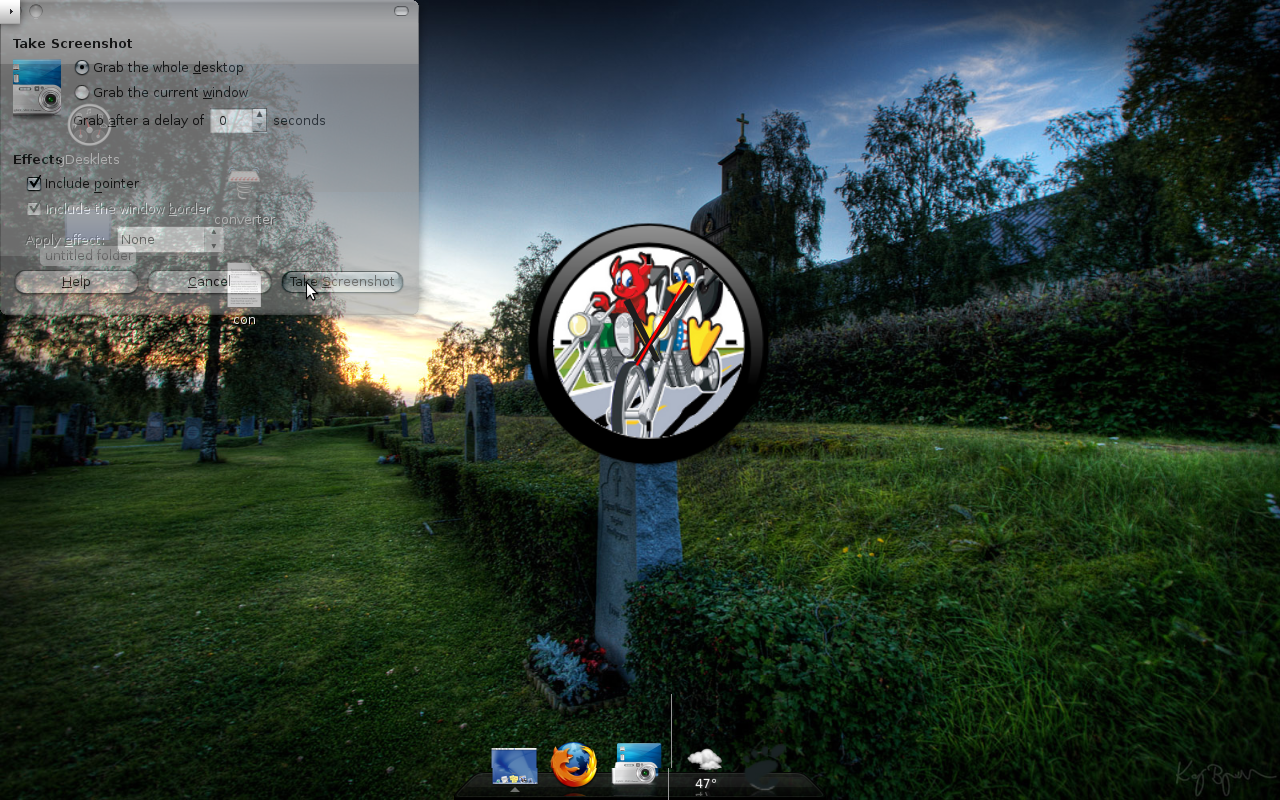Select Grab the current window option
This screenshot has width=1280, height=800.
tap(82, 92)
